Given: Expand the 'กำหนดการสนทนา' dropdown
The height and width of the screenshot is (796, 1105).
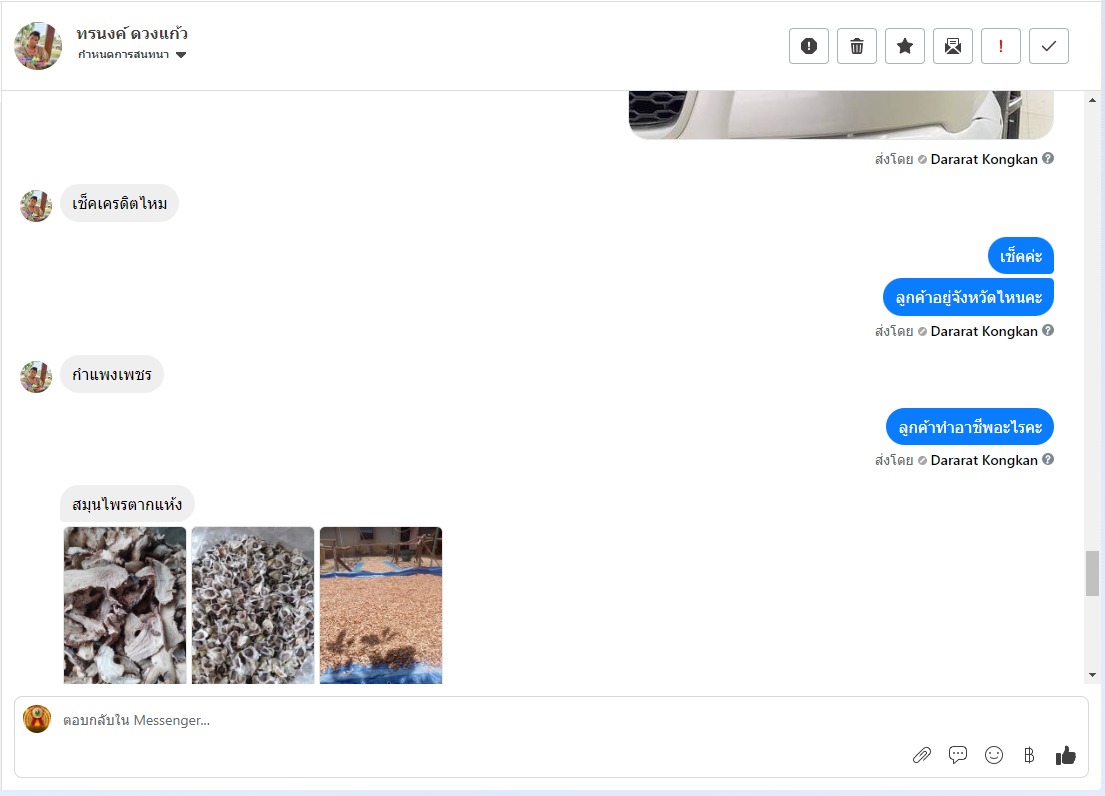Looking at the screenshot, I should (132, 54).
